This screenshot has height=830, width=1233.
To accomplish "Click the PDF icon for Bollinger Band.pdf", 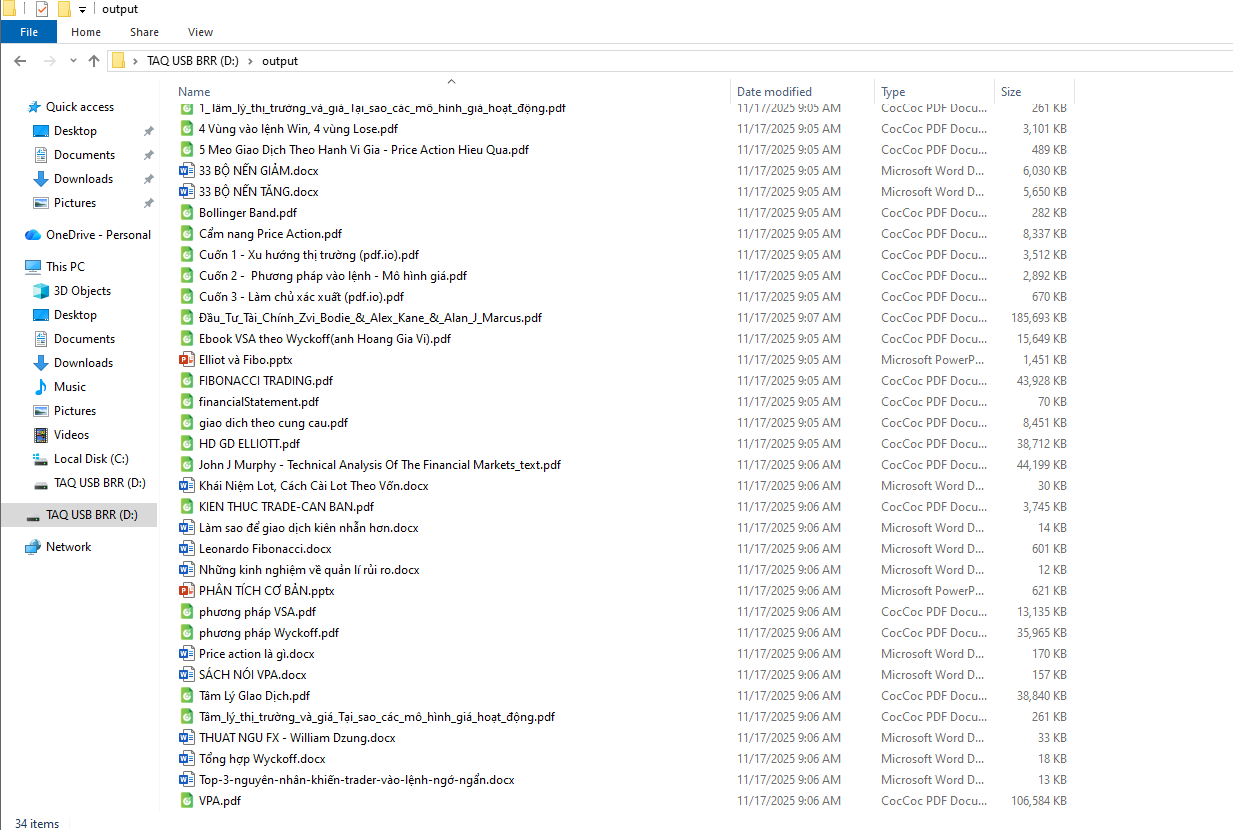I will pos(186,213).
